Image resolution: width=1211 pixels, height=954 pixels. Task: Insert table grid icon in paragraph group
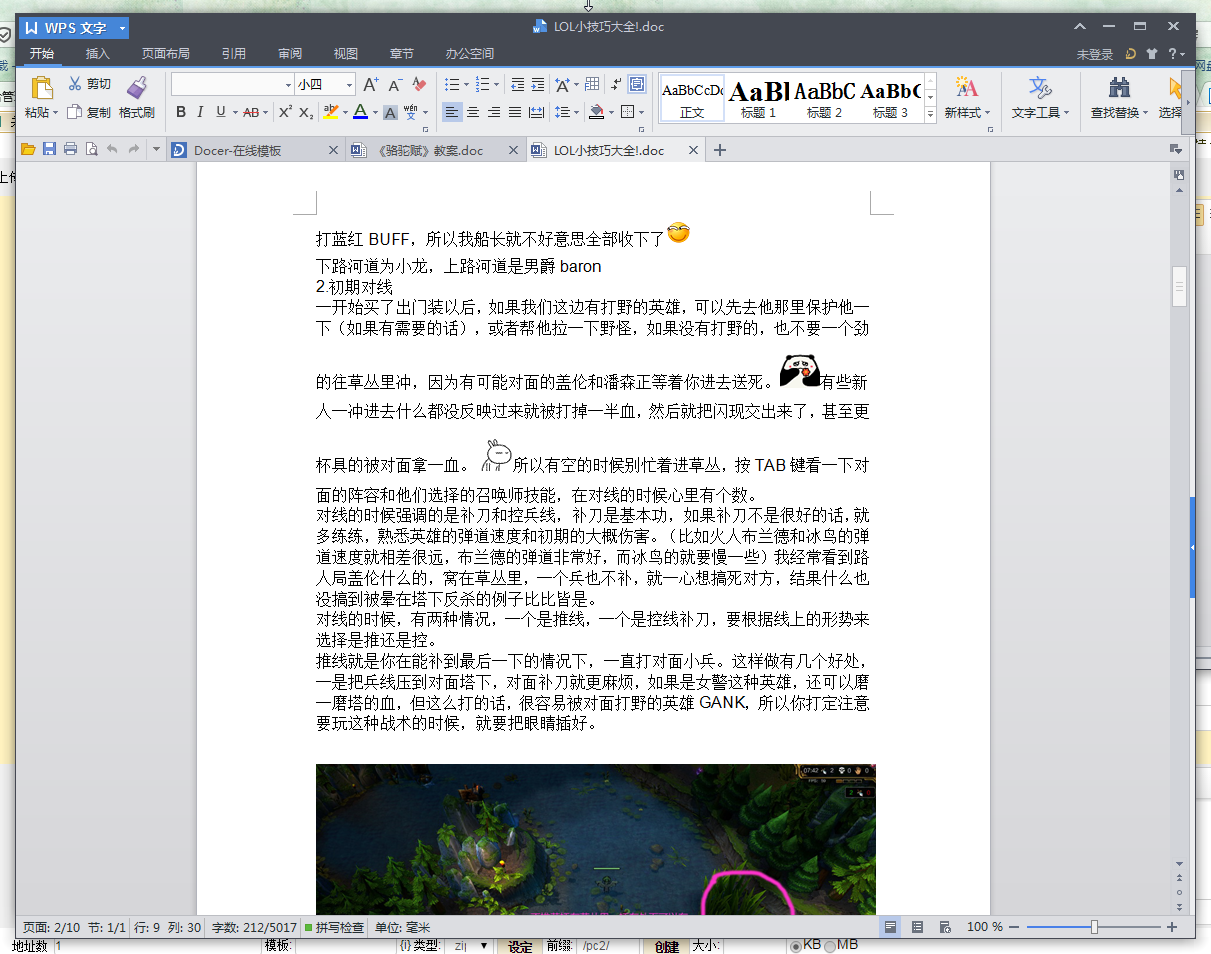click(592, 84)
